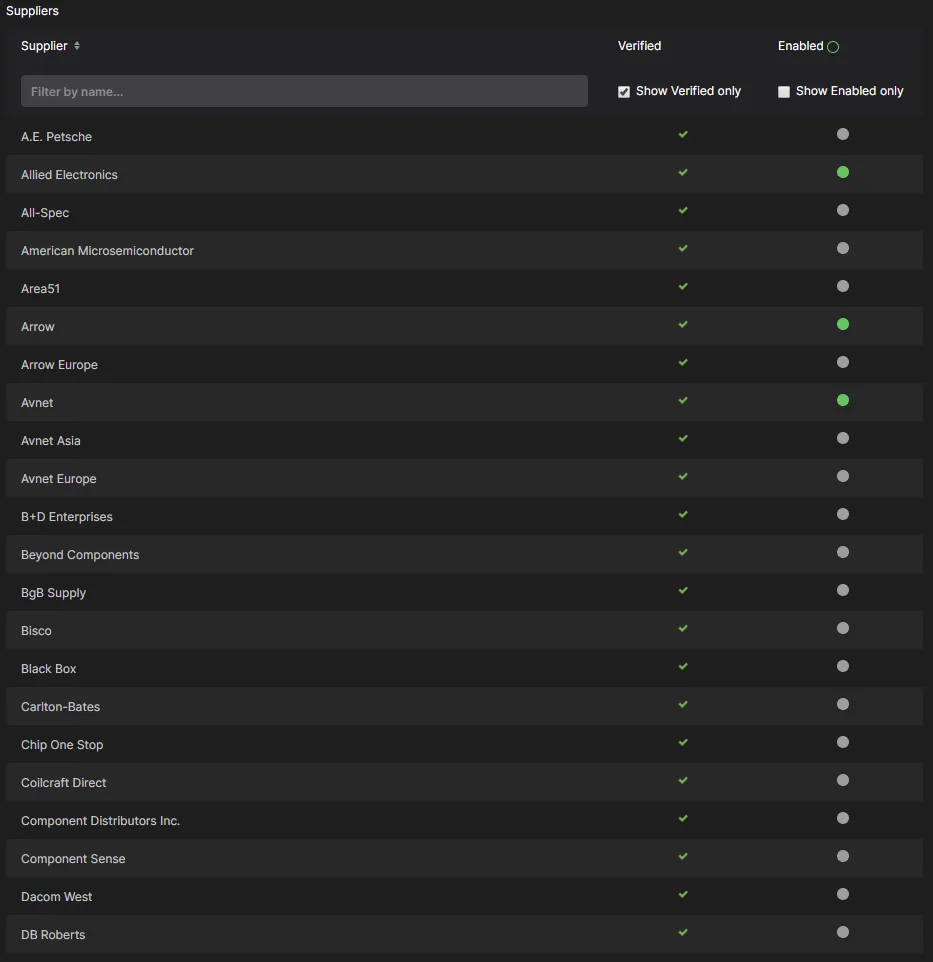Image resolution: width=933 pixels, height=962 pixels.
Task: Click the verified checkmark for Area51
Action: 683,287
